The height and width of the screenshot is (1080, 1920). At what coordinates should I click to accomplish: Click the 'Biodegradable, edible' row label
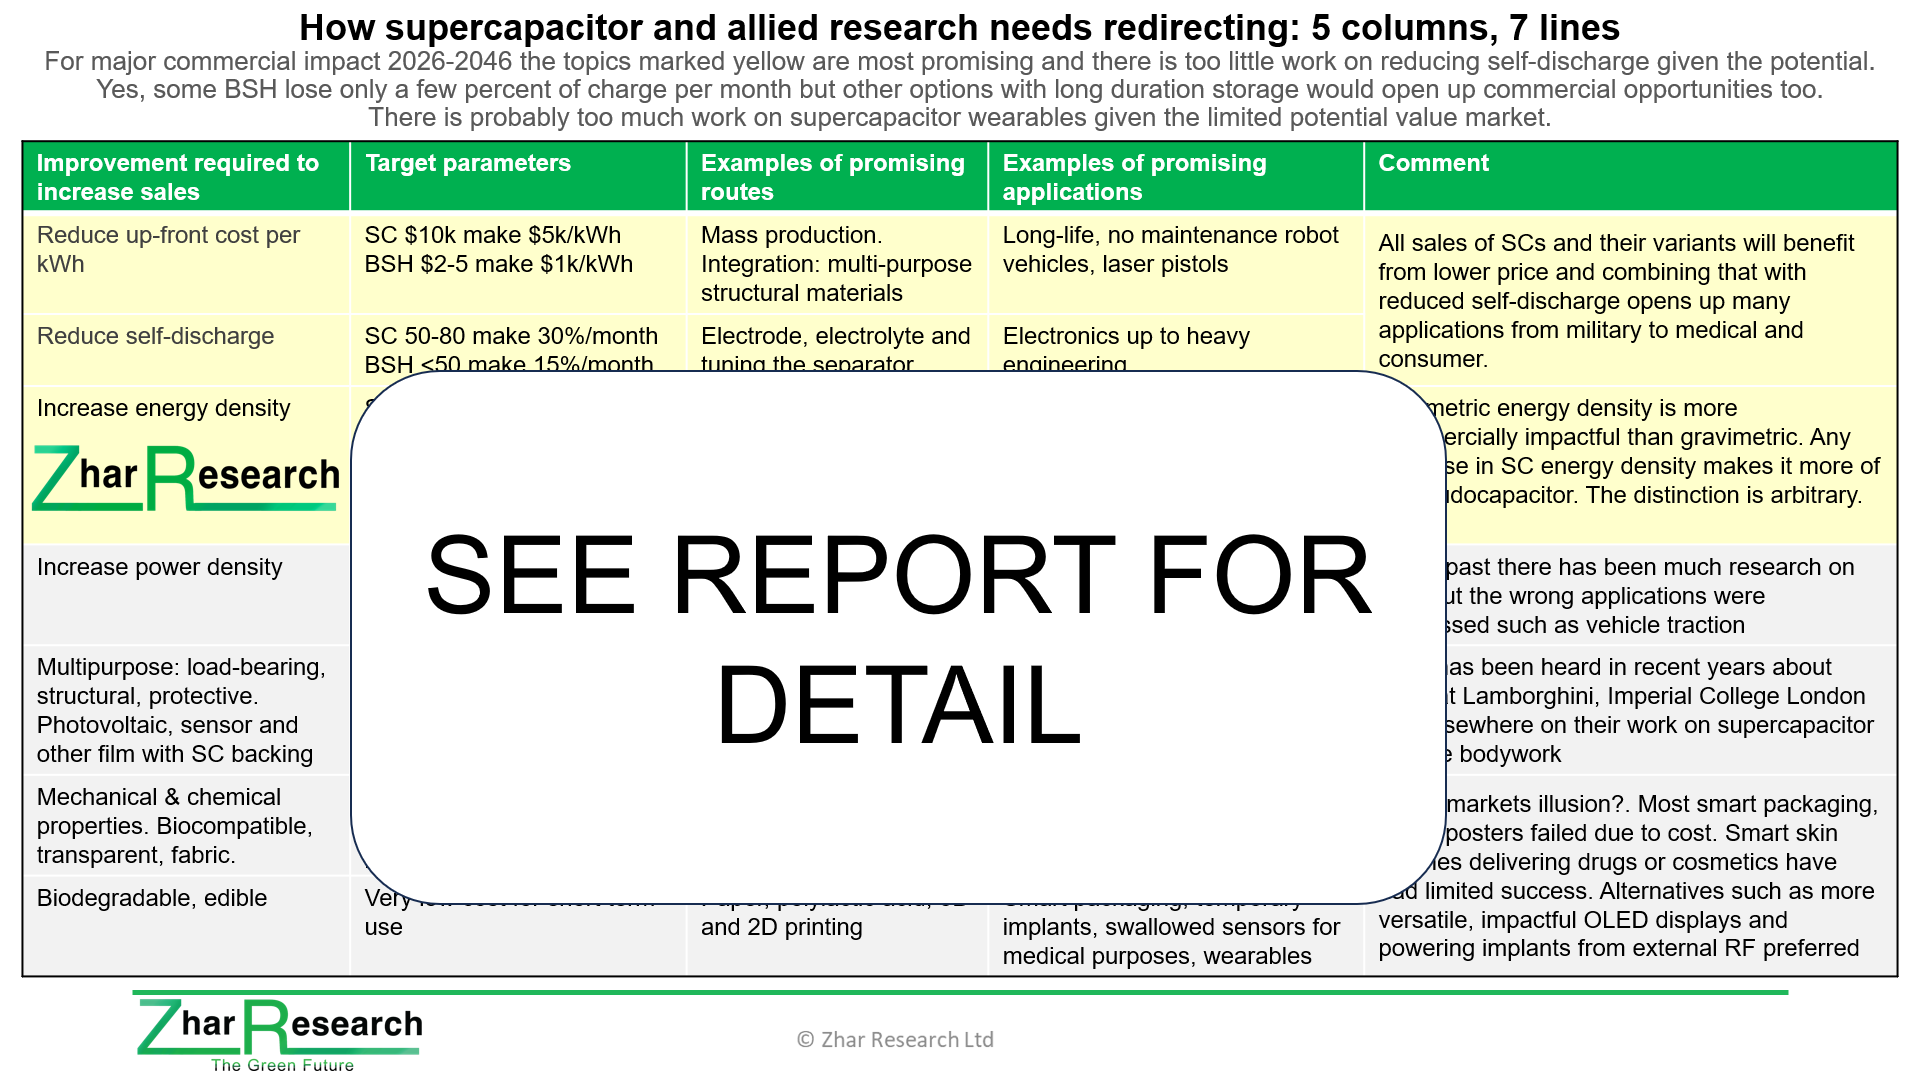(152, 898)
